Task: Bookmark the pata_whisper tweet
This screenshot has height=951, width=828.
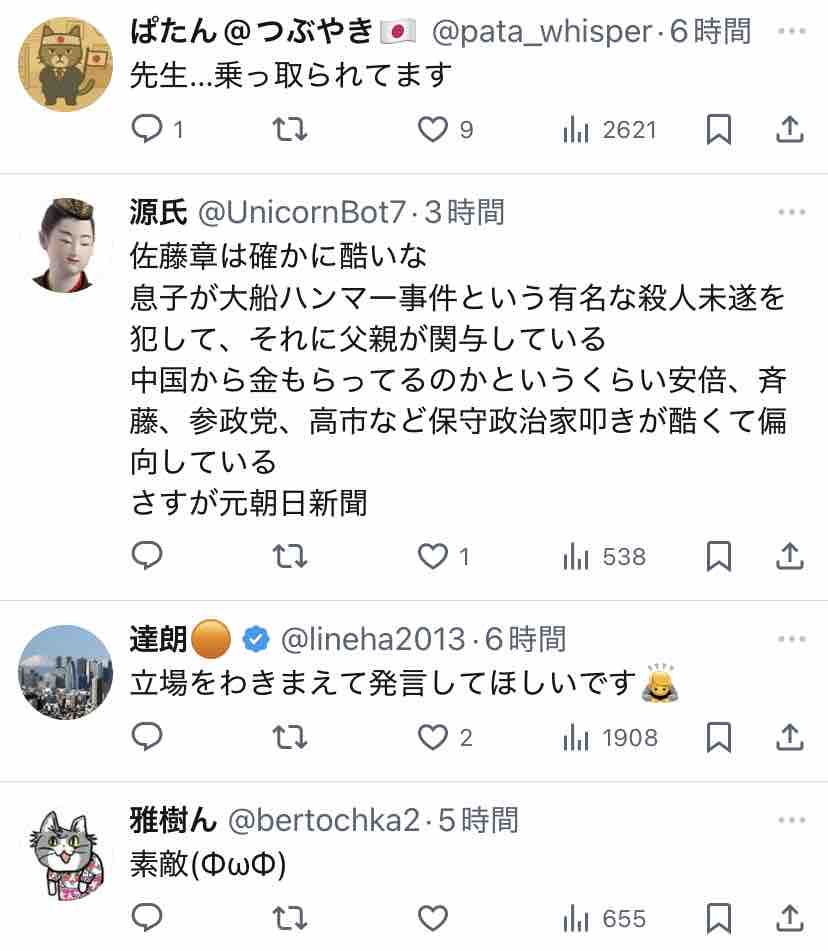Action: click(x=719, y=129)
